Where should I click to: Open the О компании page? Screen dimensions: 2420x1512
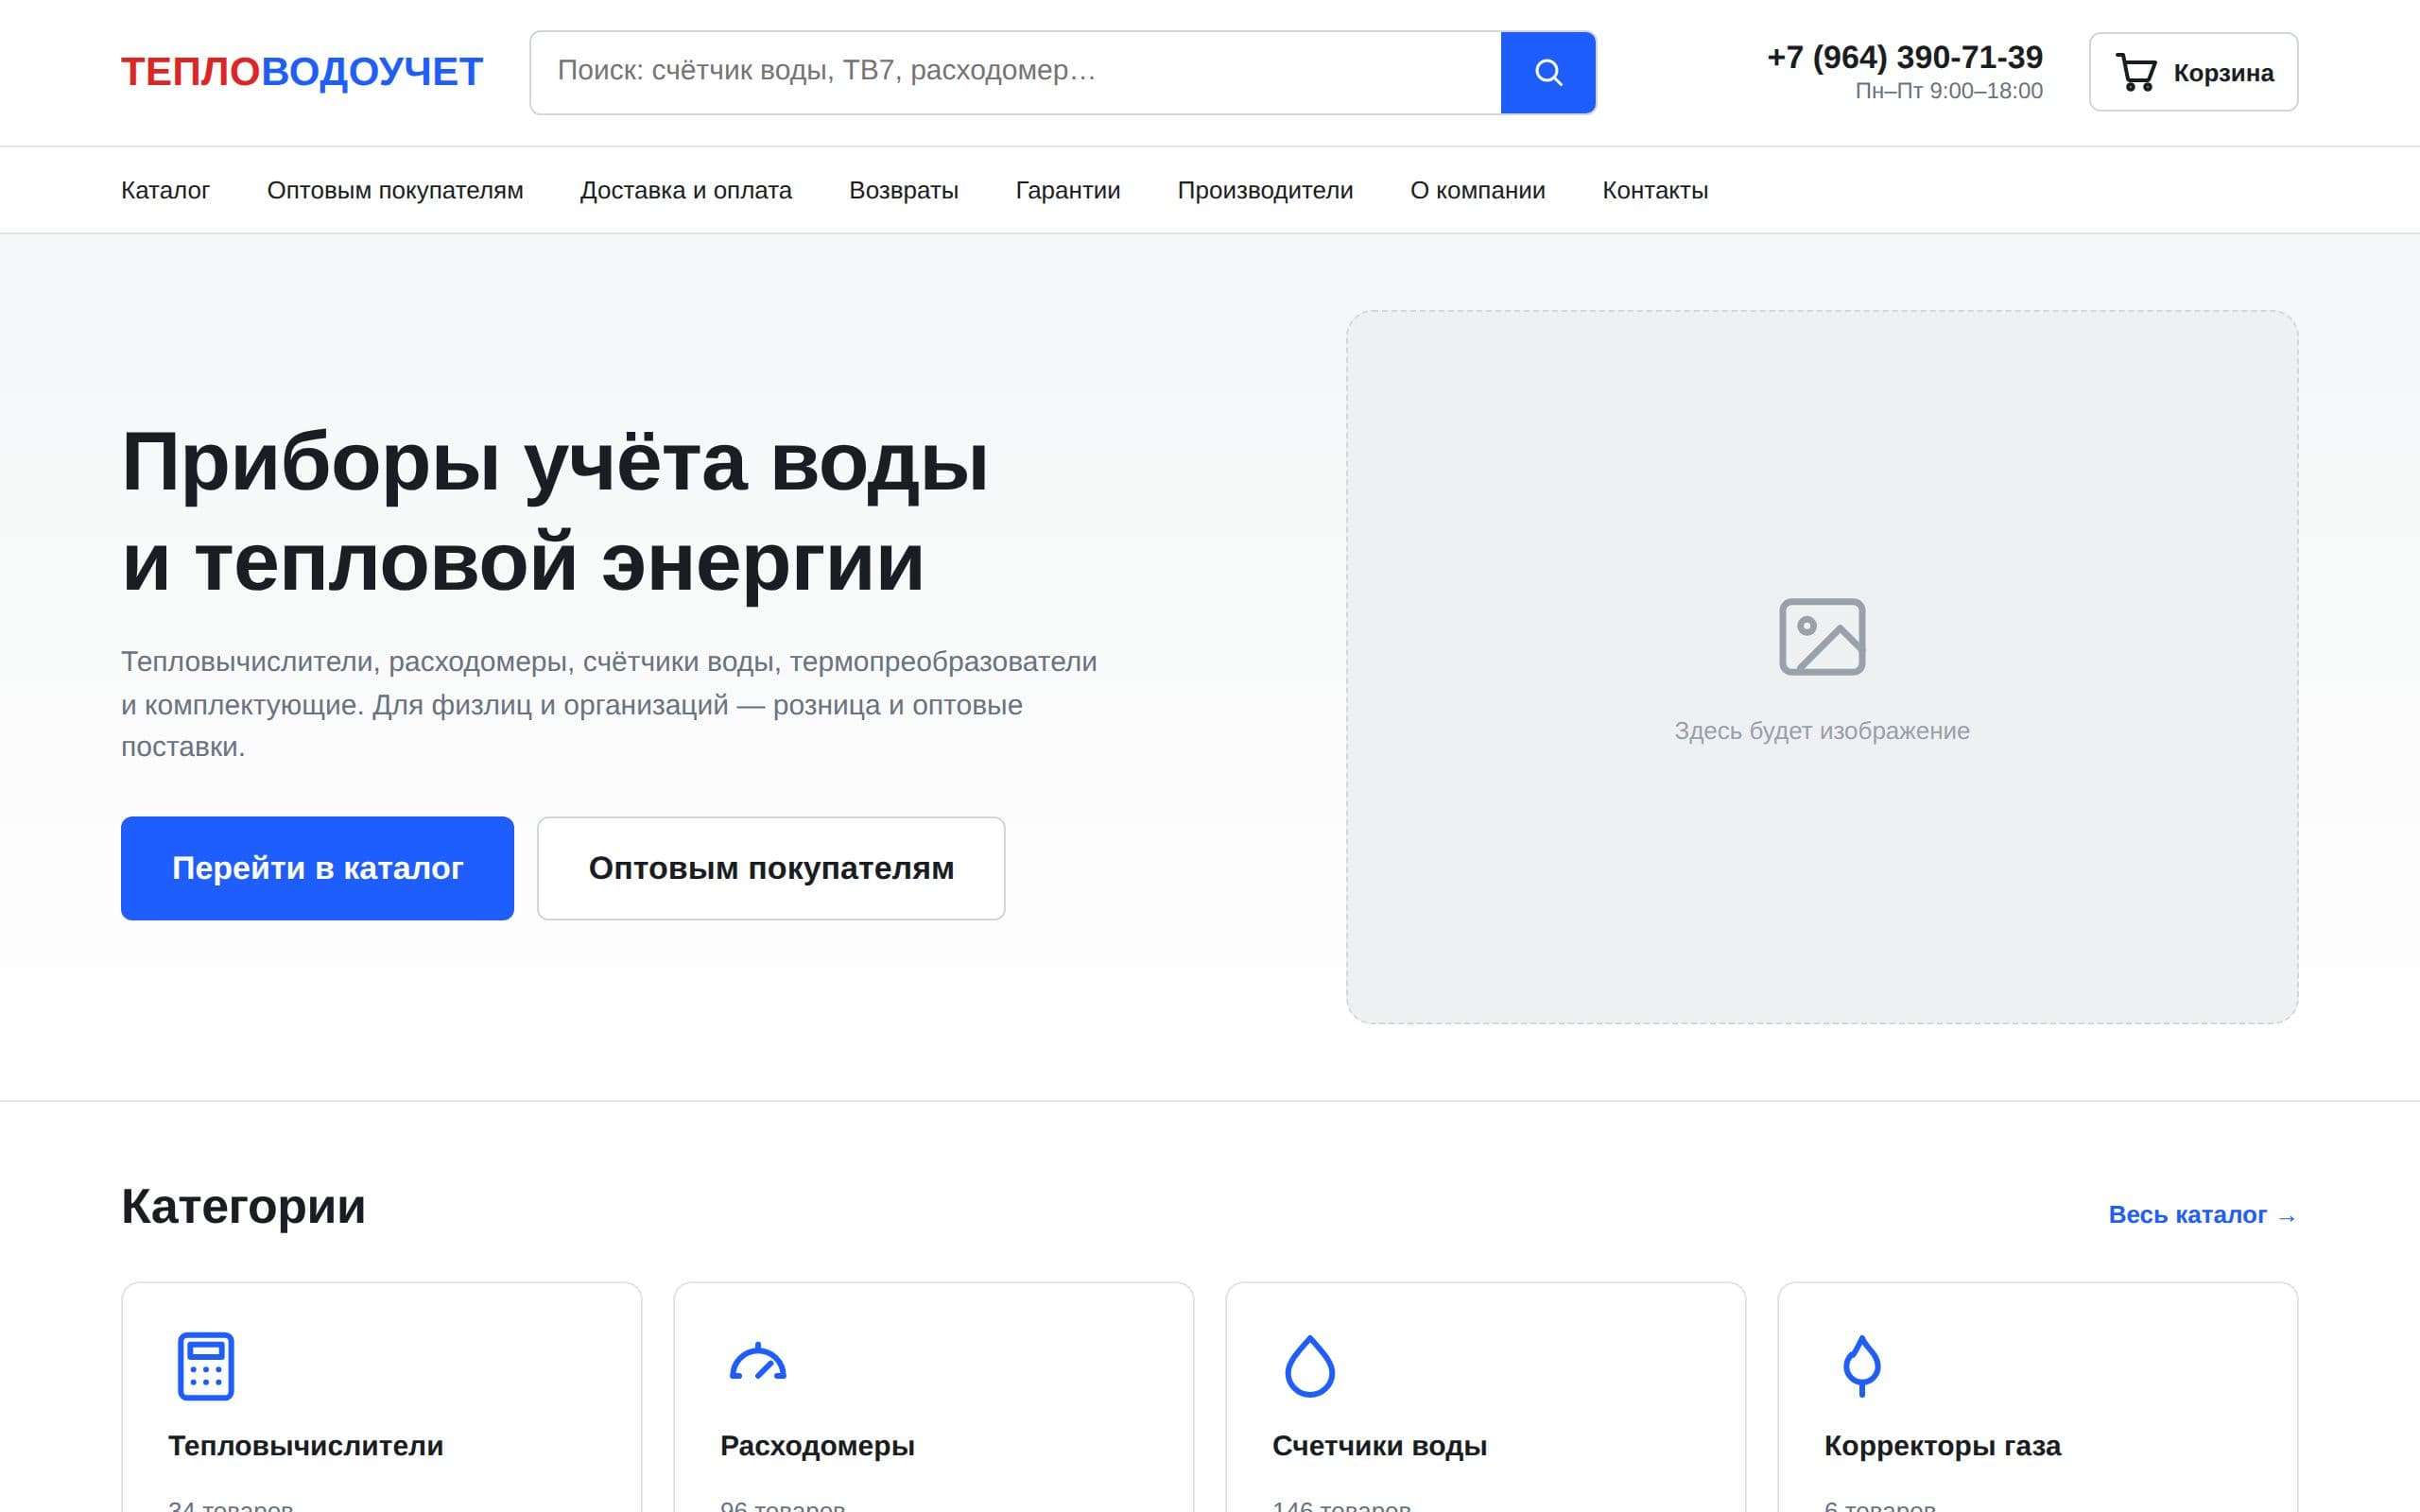pos(1478,190)
